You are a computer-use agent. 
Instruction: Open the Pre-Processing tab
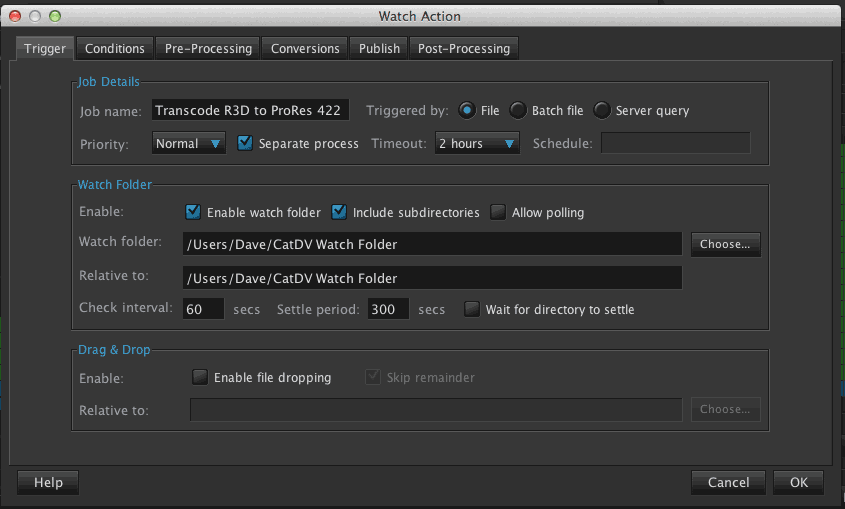209,48
